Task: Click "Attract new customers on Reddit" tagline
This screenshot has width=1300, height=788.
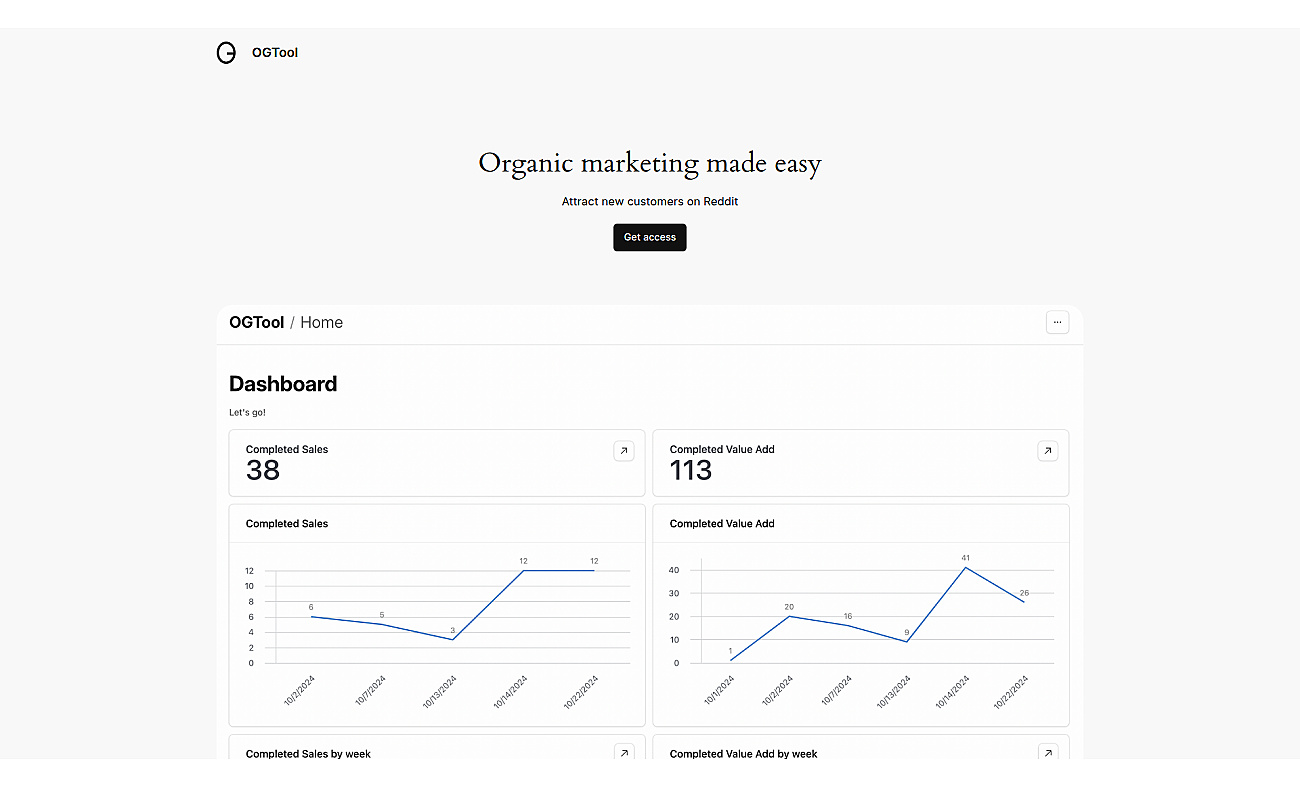Action: tap(650, 201)
